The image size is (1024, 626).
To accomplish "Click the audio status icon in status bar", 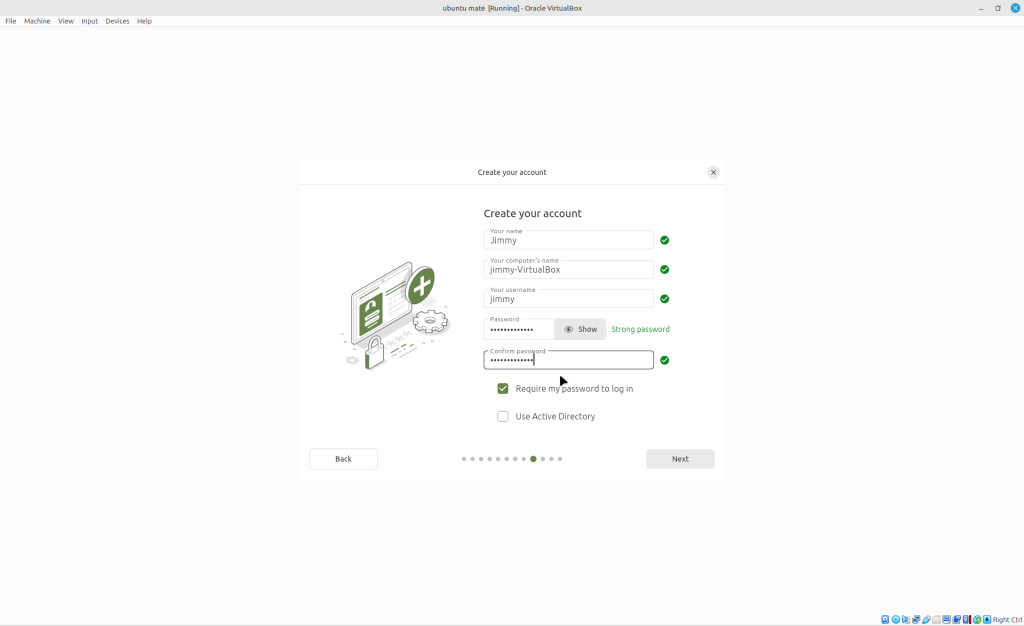I will tap(906, 619).
